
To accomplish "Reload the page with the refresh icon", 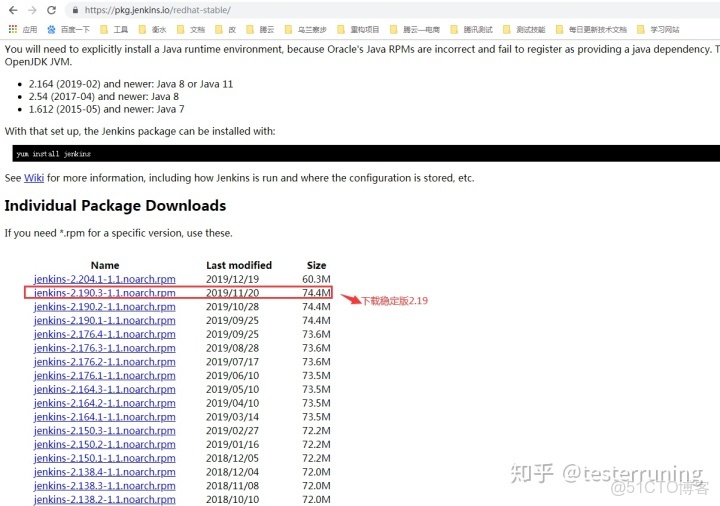I will coord(51,10).
